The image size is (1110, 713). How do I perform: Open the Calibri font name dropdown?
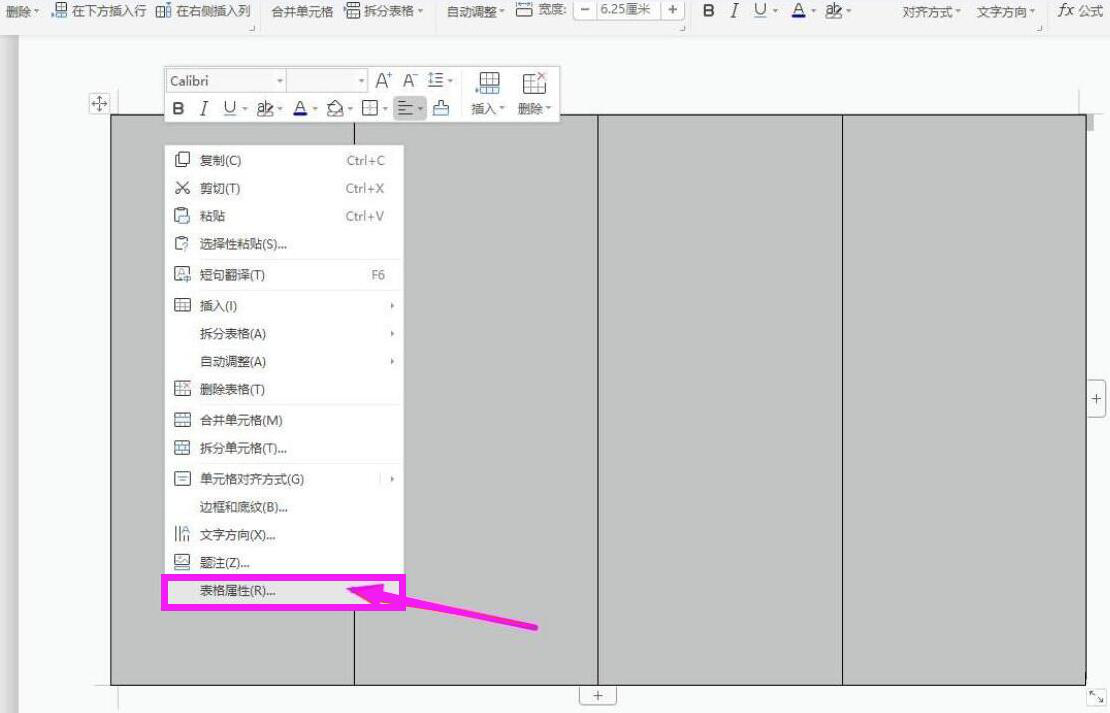click(x=280, y=81)
